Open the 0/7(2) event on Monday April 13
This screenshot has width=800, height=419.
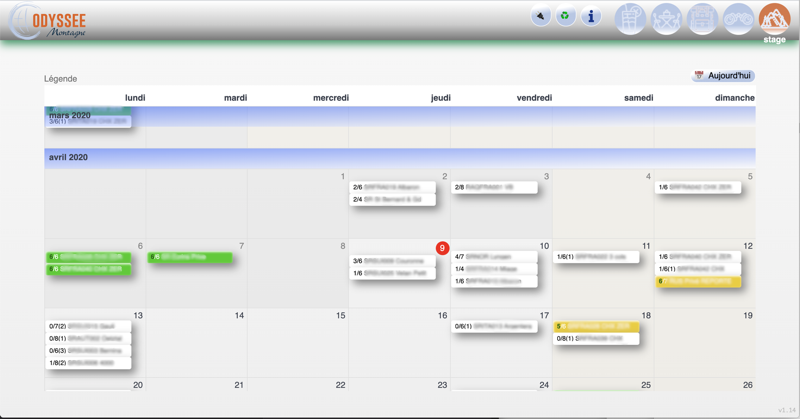tap(88, 327)
